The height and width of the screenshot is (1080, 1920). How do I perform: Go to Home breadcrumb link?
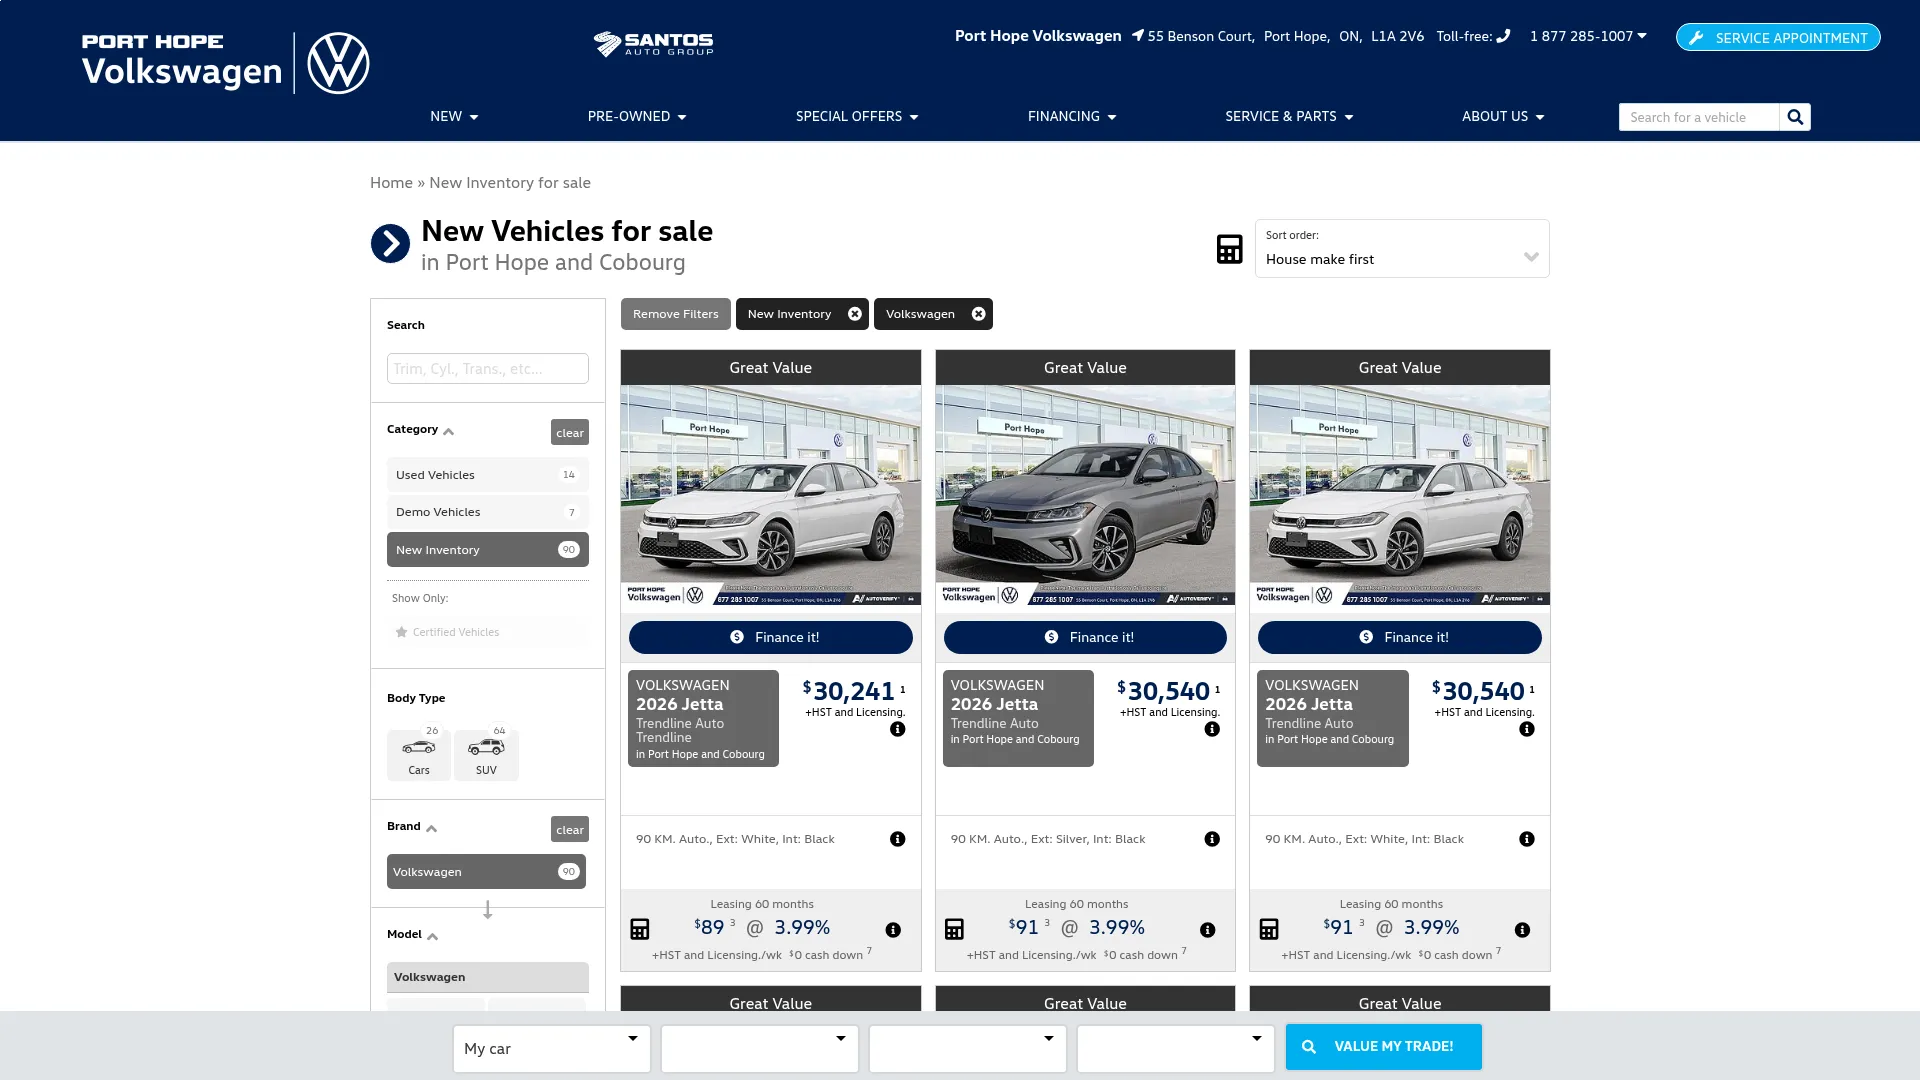[x=391, y=182]
